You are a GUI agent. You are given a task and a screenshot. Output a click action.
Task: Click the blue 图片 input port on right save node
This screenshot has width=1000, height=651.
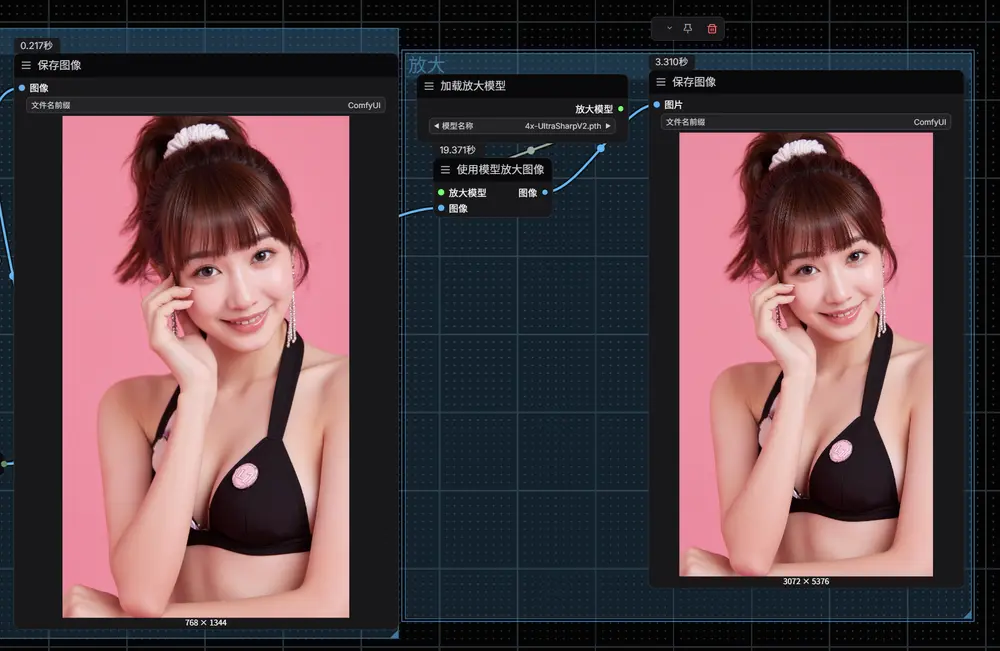tap(657, 105)
